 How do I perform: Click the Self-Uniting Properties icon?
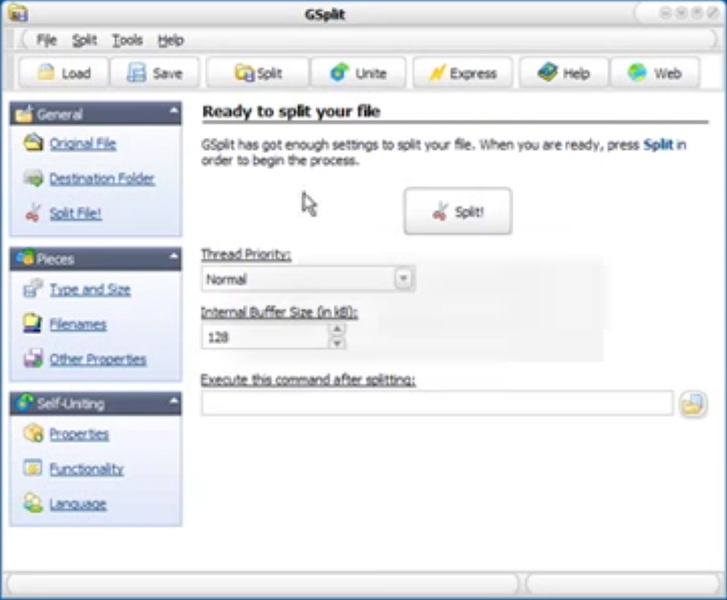pos(33,433)
